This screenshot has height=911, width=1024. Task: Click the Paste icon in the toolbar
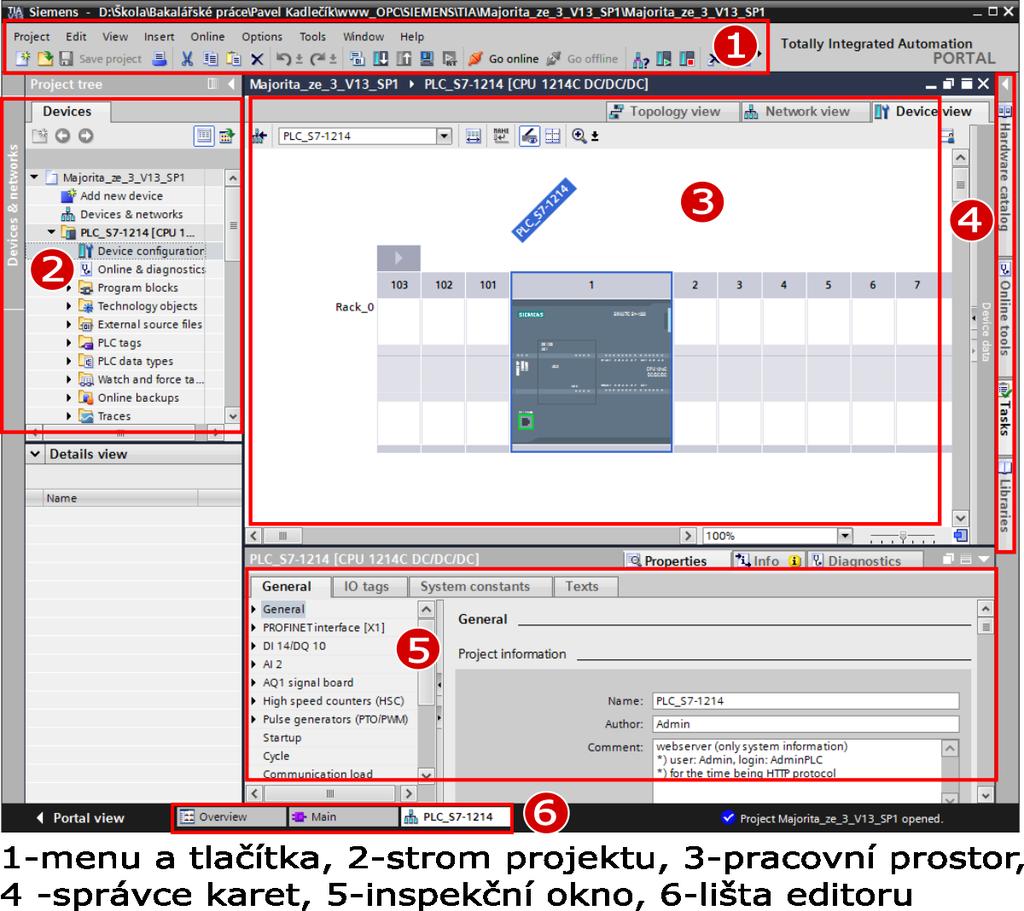[x=233, y=59]
